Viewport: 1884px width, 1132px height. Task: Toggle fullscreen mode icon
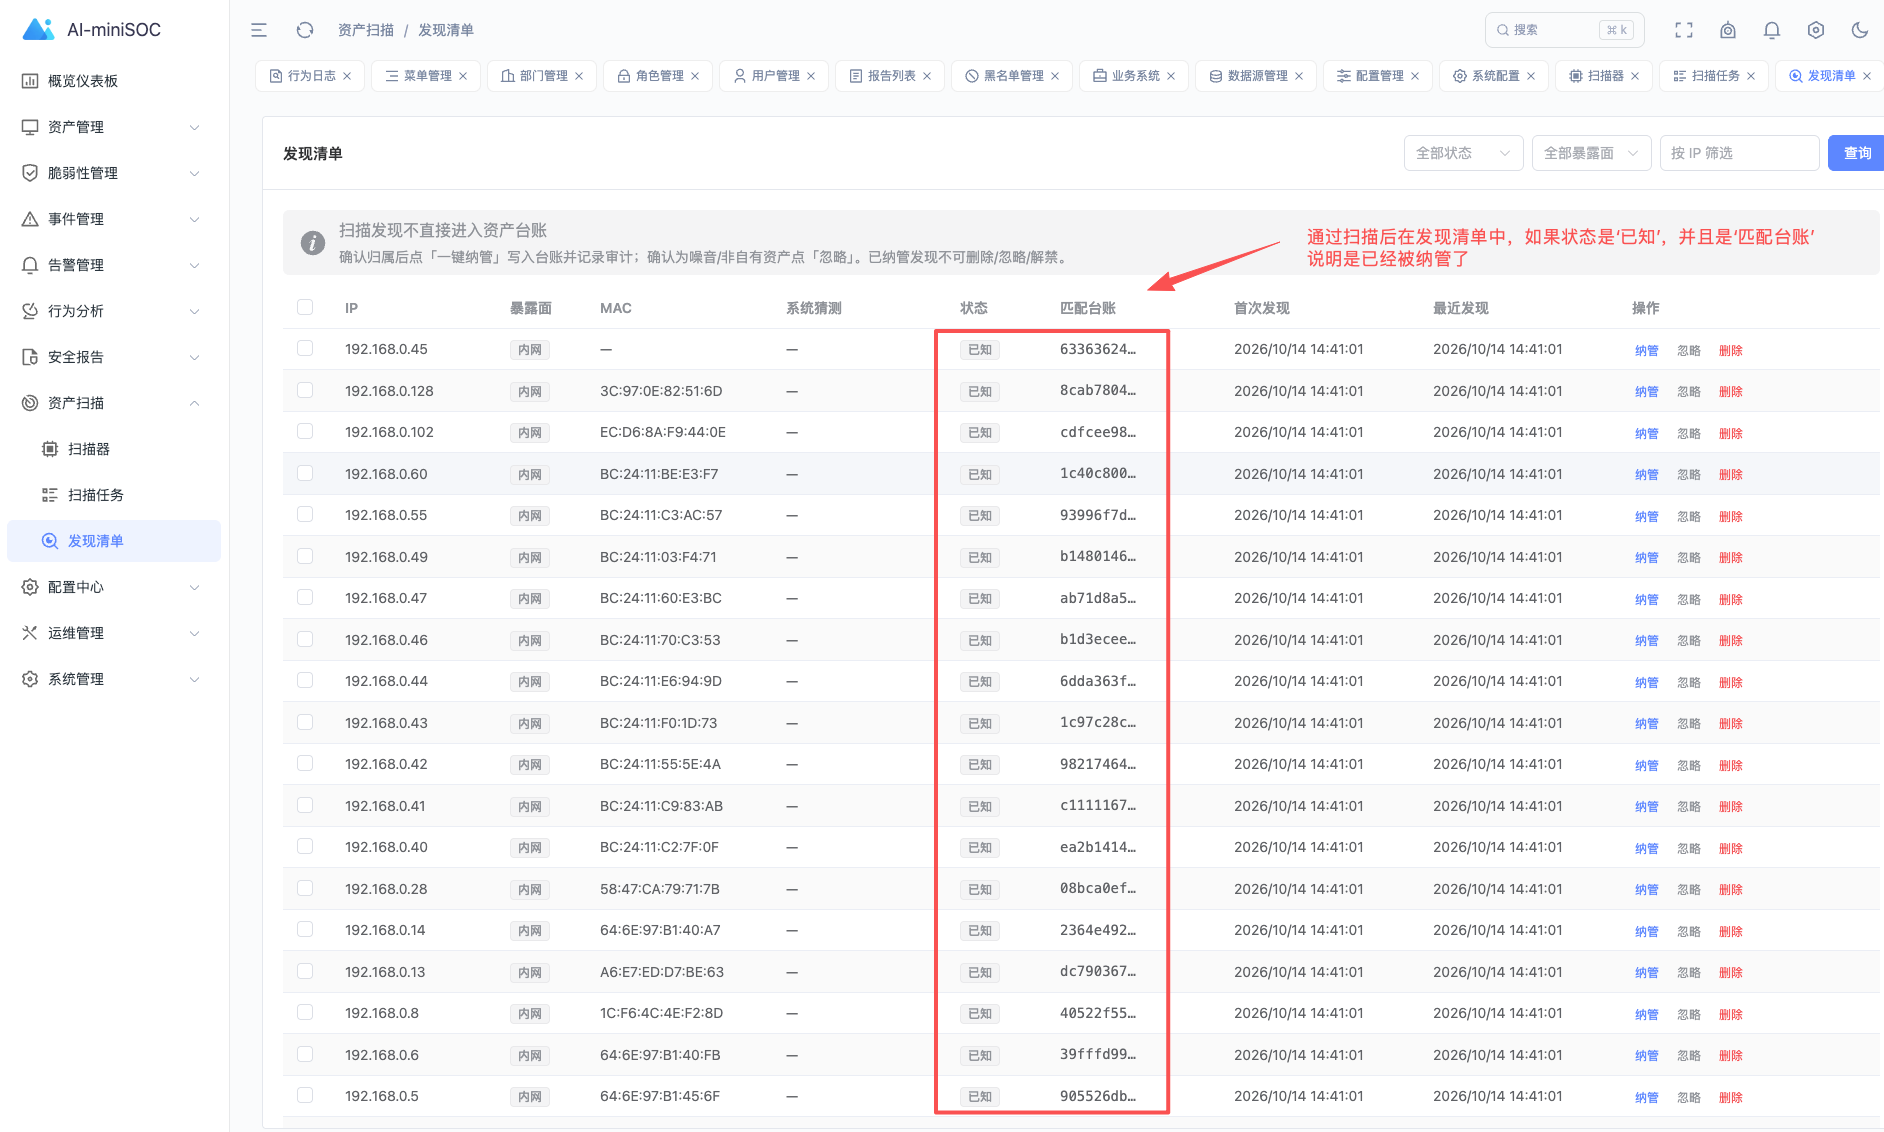(1684, 30)
